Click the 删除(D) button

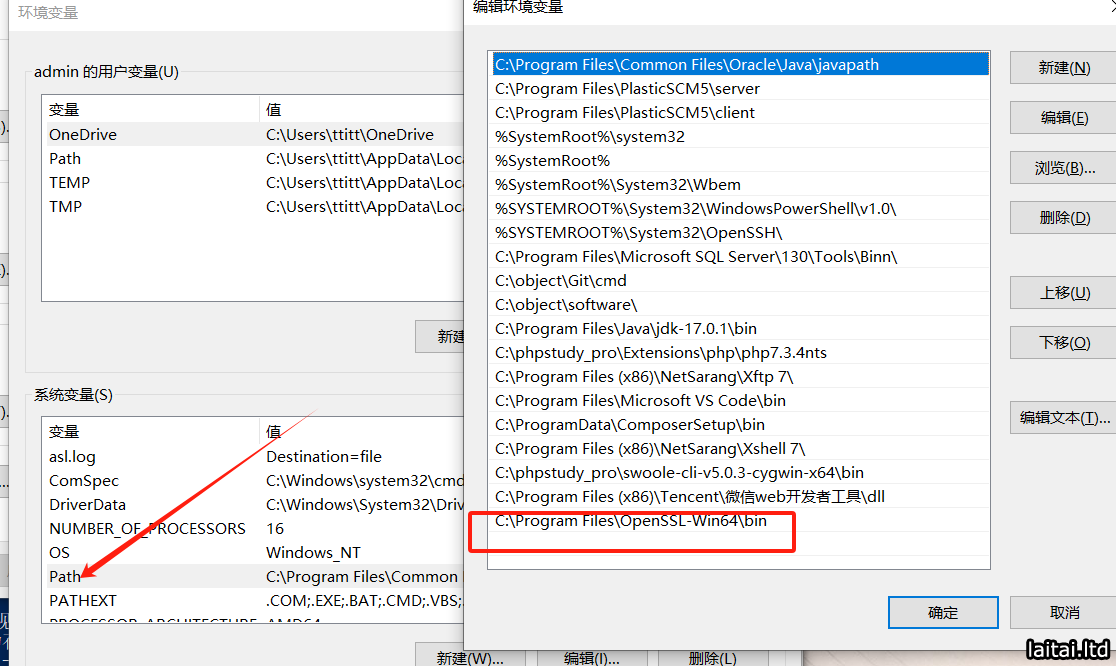(x=1063, y=218)
